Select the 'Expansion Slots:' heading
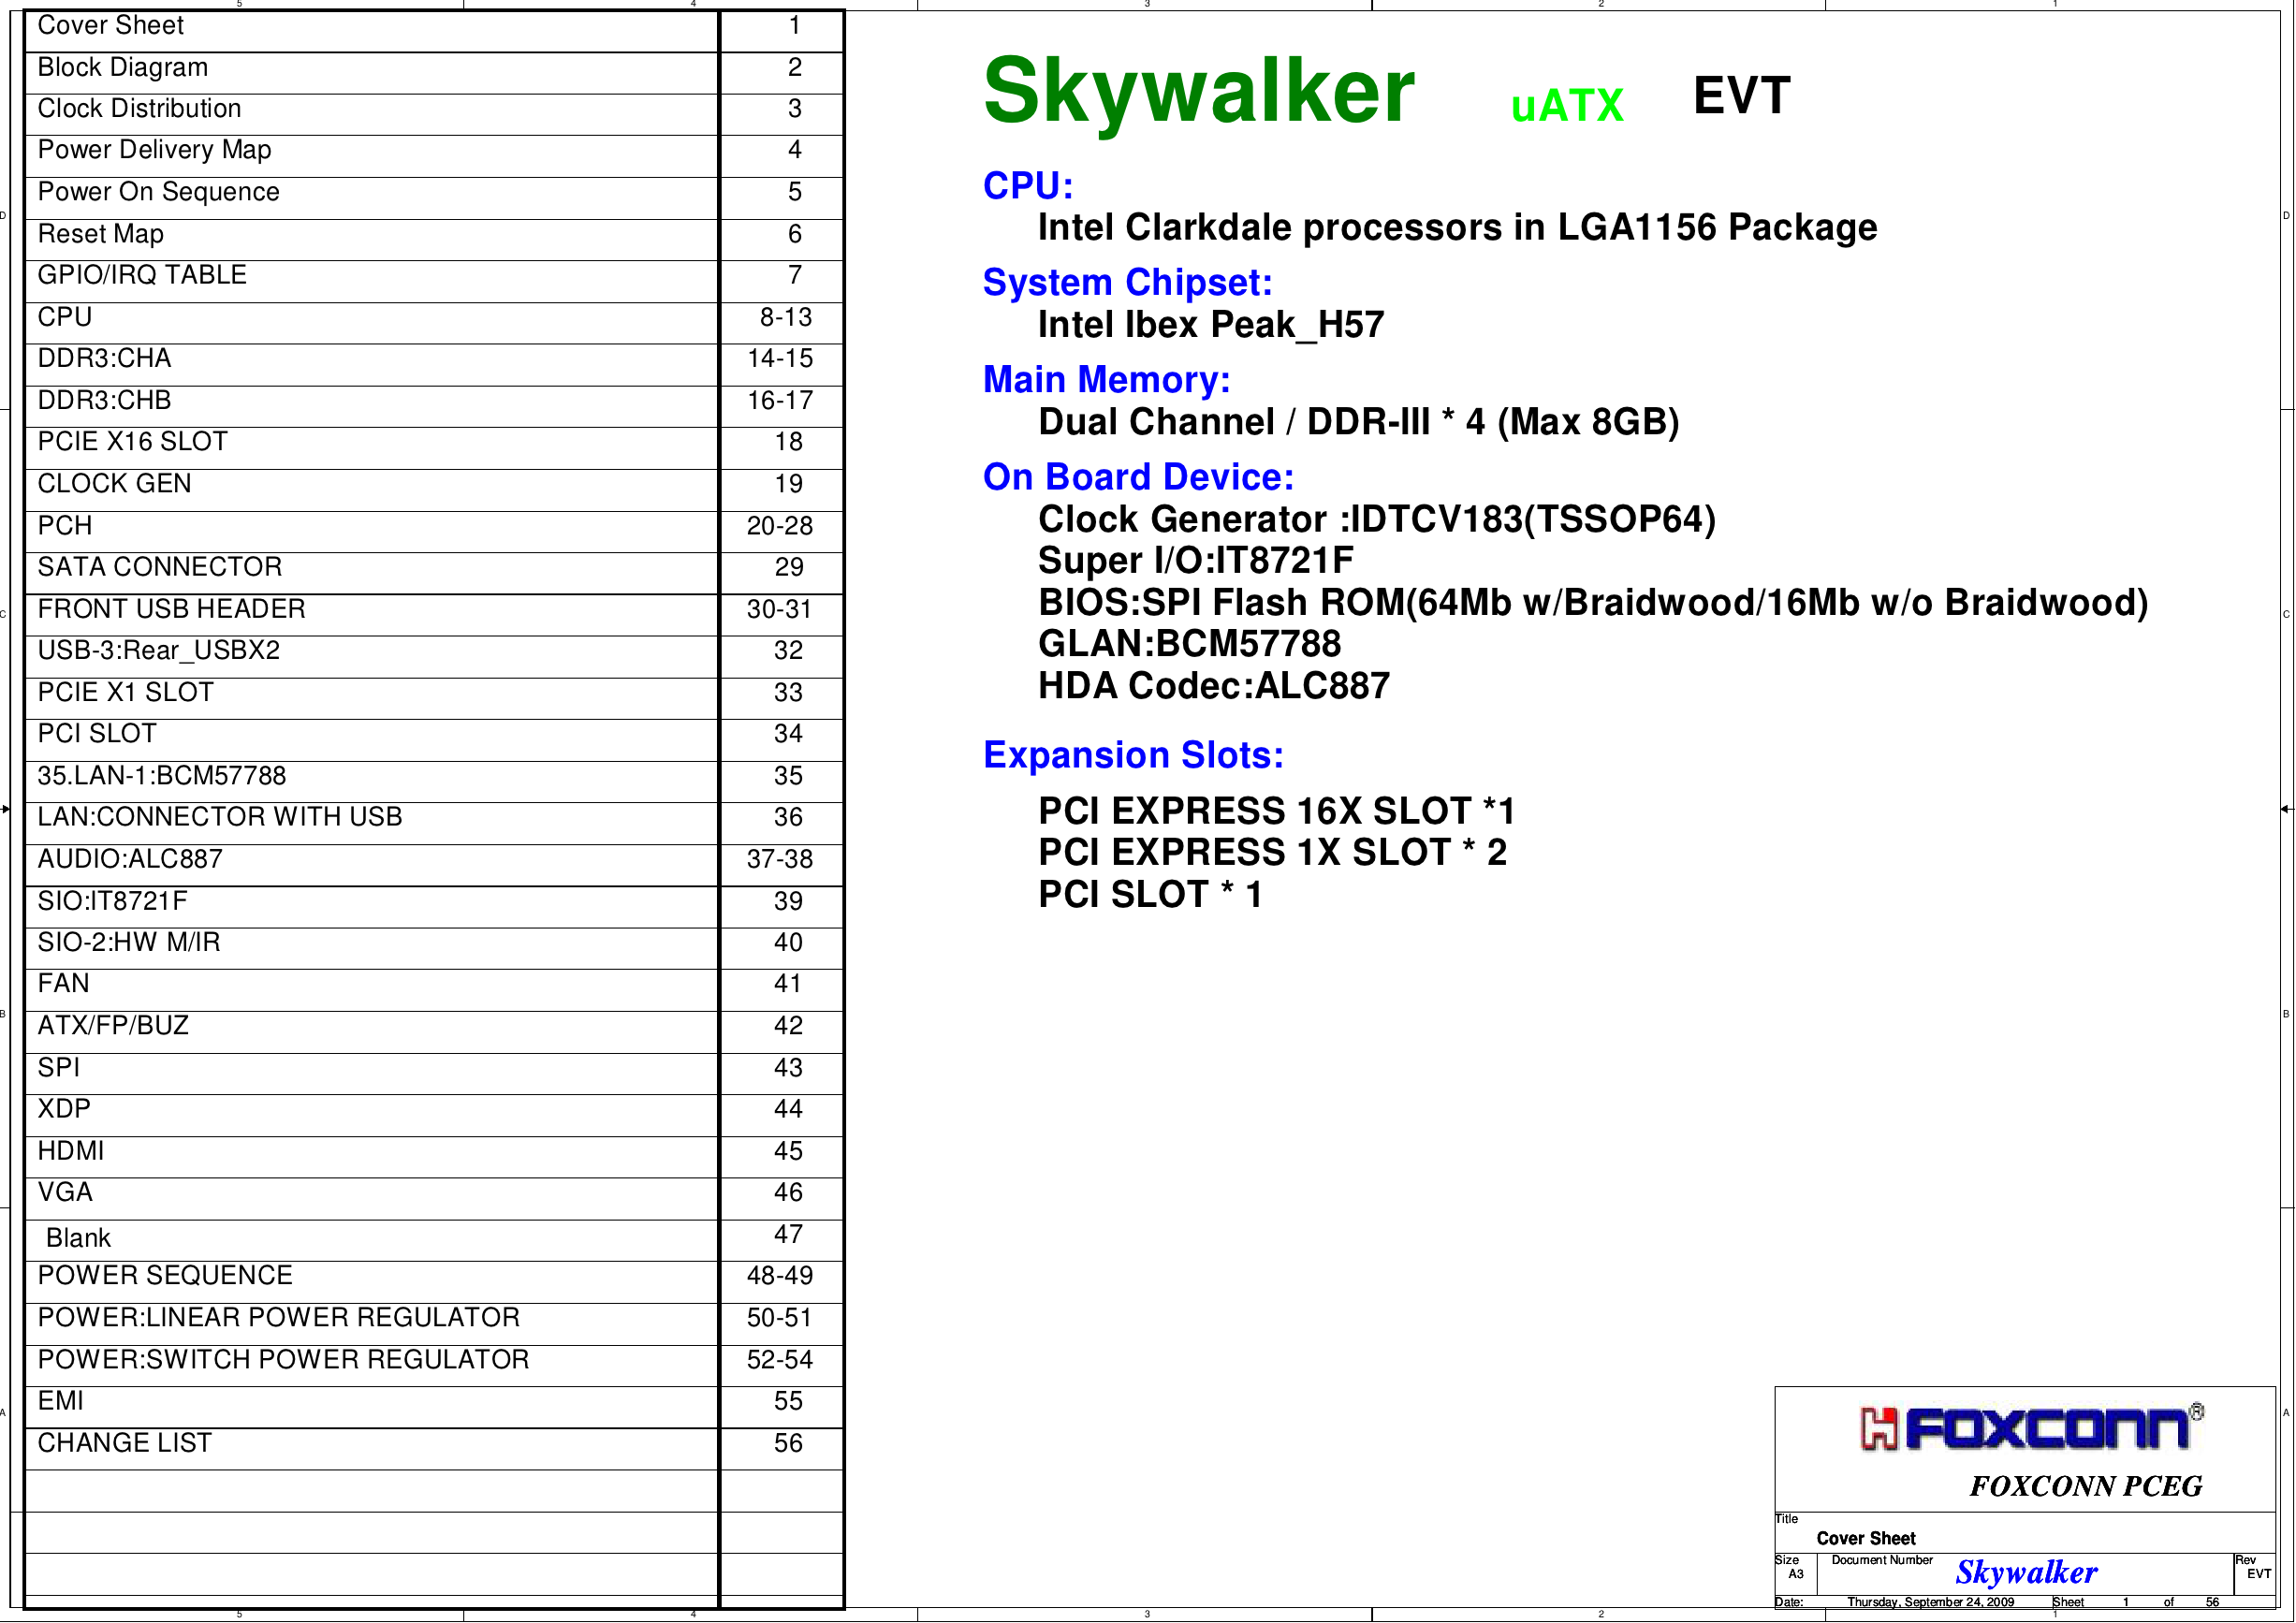 click(1133, 755)
